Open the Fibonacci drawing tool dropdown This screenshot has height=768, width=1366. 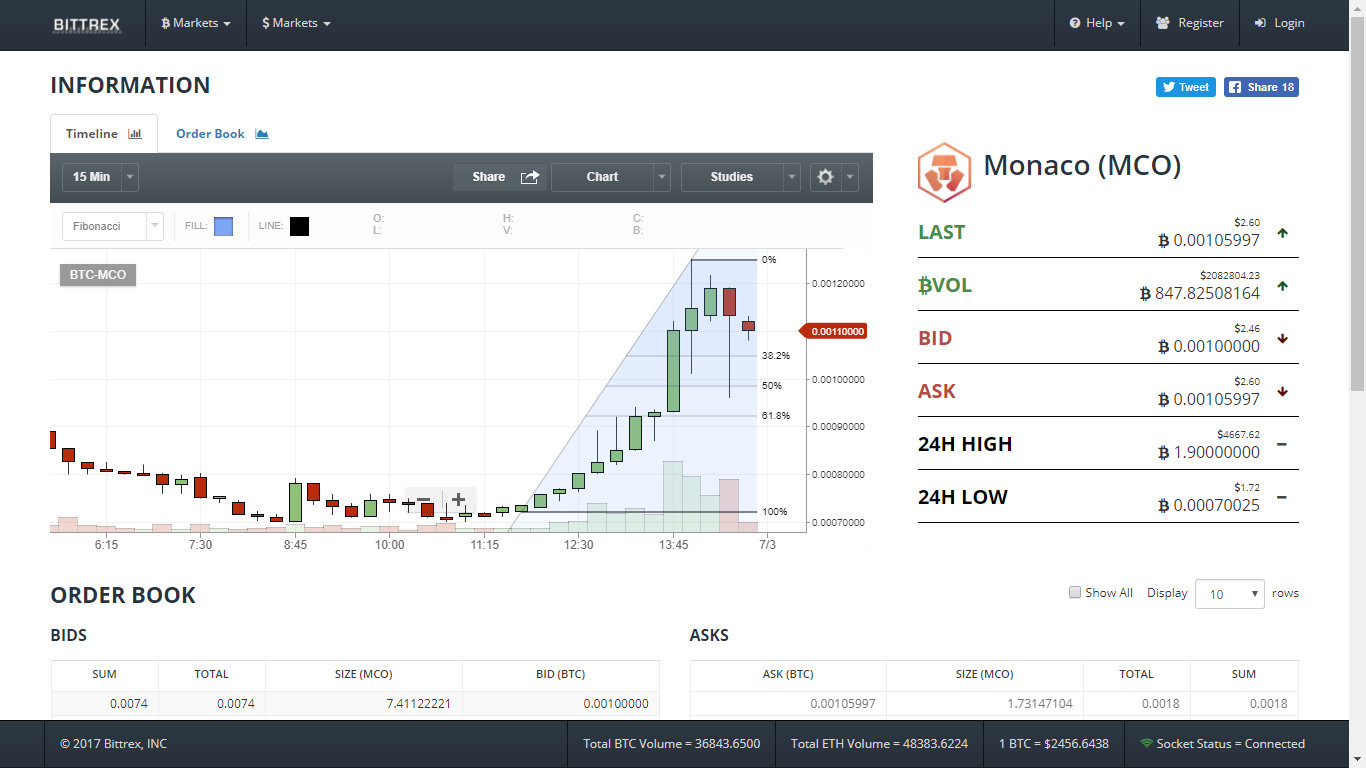coord(112,226)
